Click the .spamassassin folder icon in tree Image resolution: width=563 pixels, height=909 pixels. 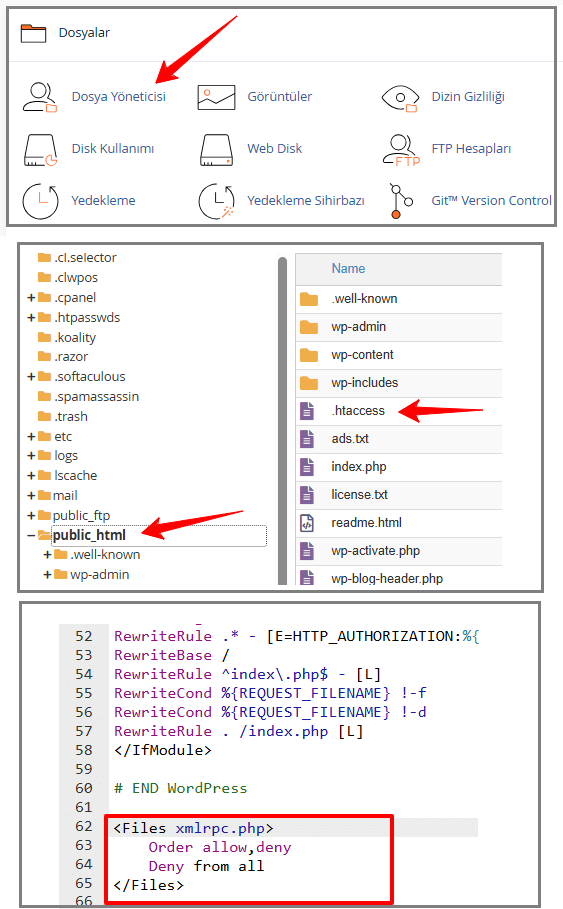point(44,397)
